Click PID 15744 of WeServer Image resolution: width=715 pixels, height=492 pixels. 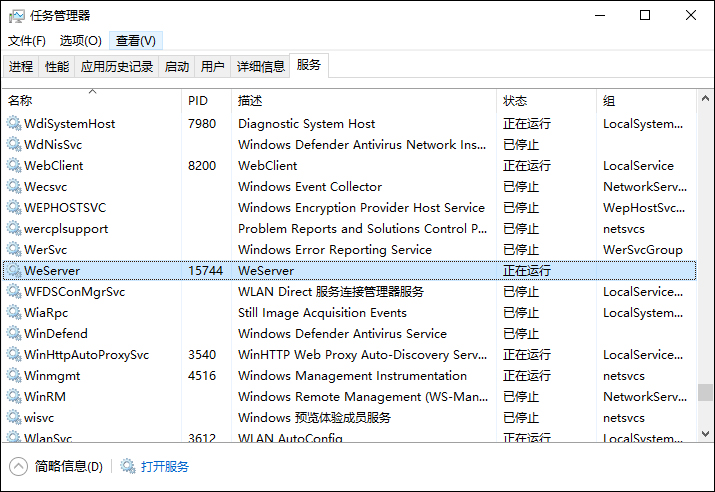pos(205,270)
